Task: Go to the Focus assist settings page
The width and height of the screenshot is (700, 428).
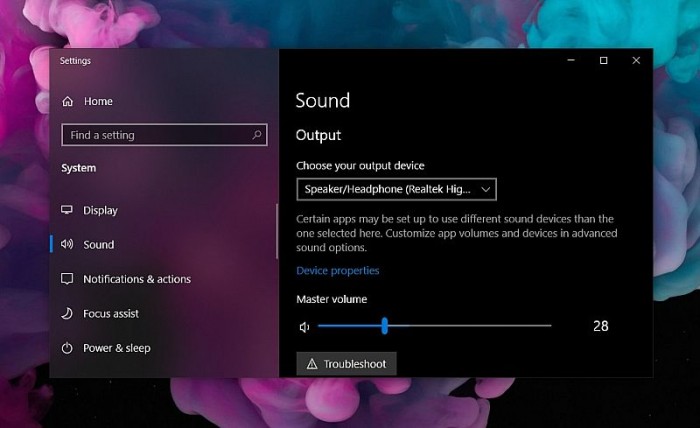Action: click(x=110, y=313)
